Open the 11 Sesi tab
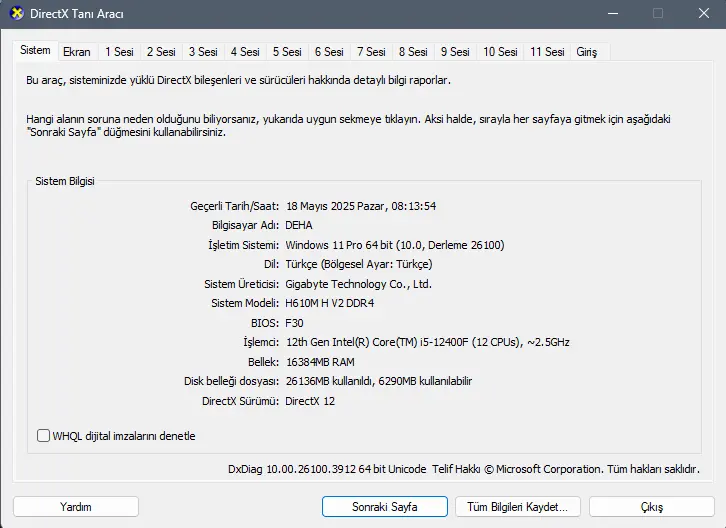 [547, 52]
